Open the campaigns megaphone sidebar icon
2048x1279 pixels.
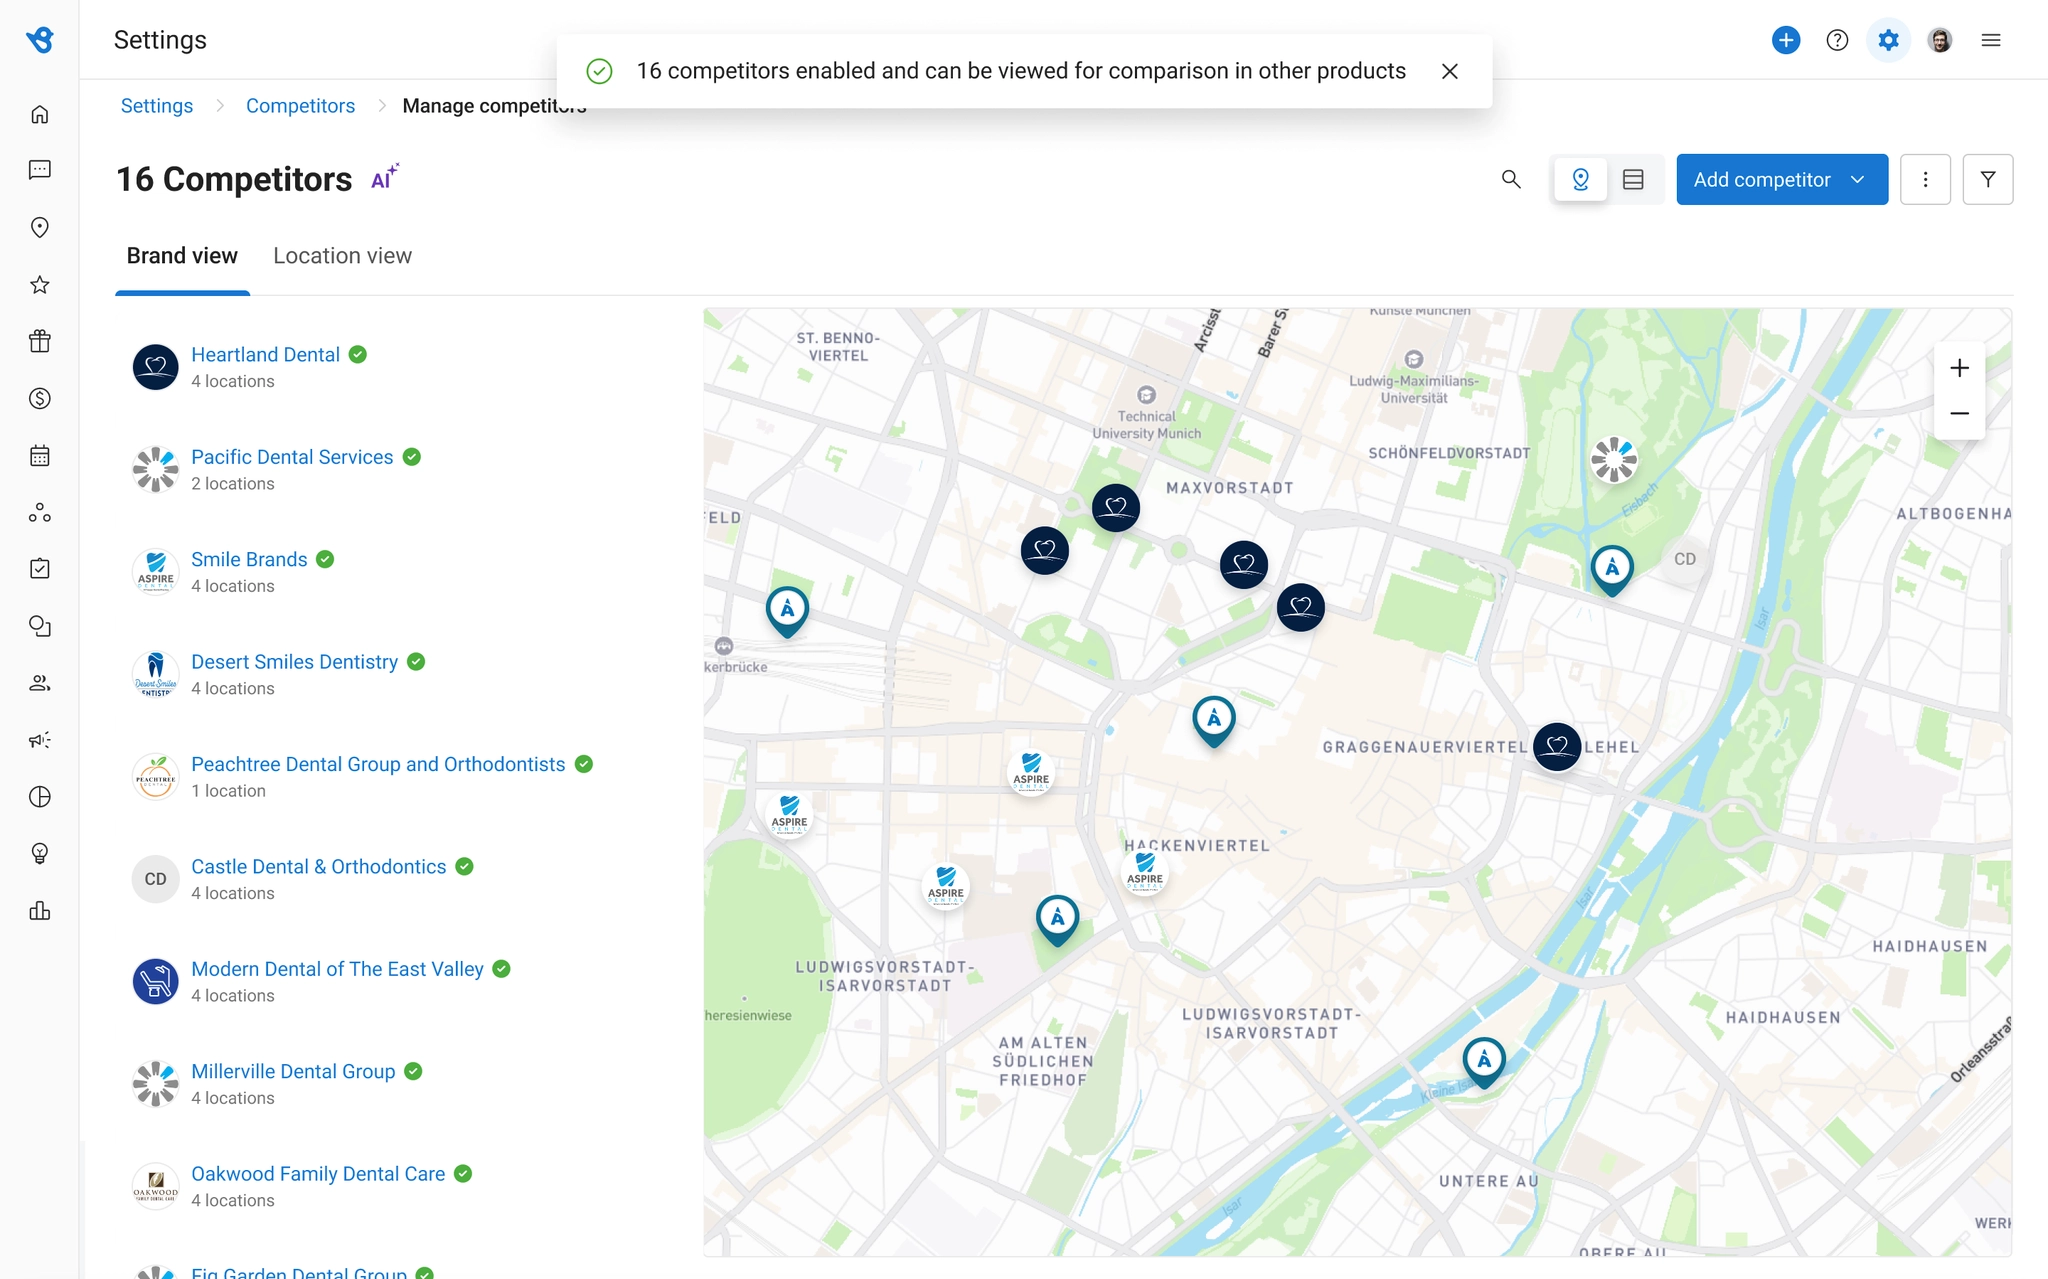40,740
